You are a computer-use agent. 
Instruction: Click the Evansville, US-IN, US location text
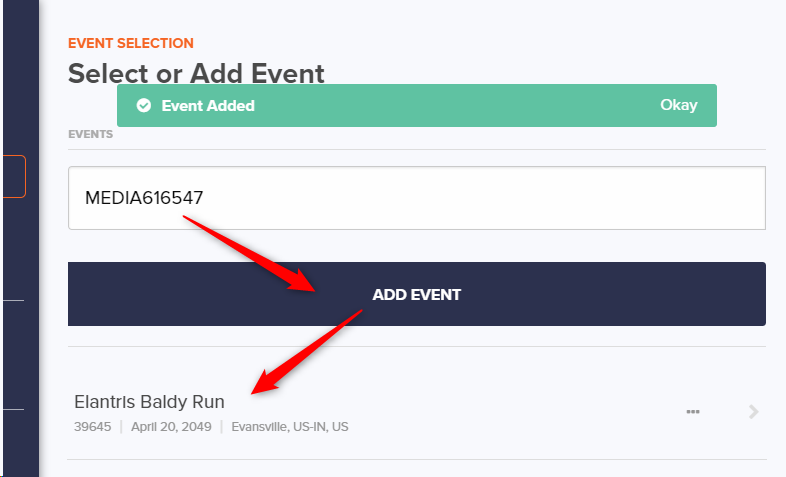point(290,427)
